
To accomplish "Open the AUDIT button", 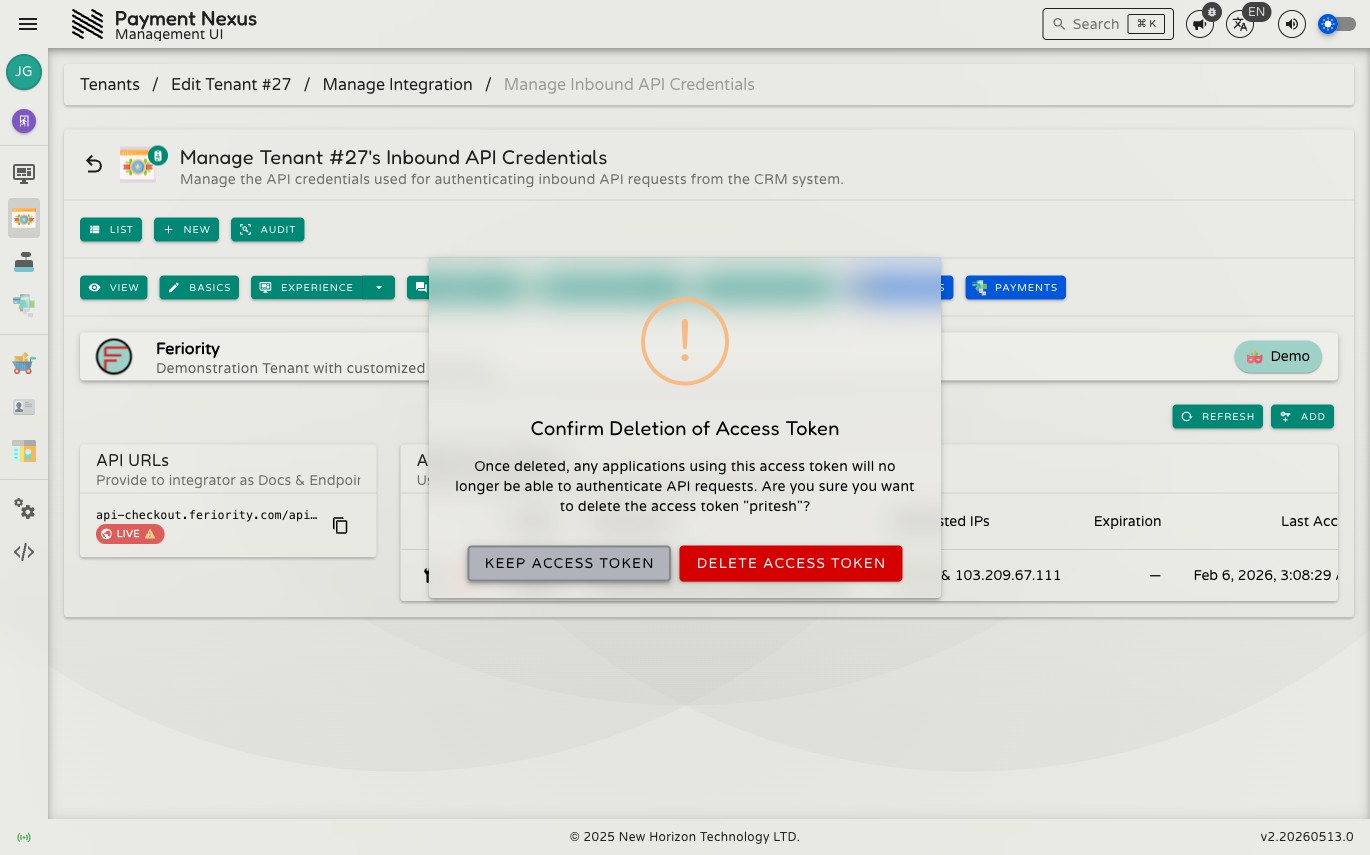I will click(267, 229).
